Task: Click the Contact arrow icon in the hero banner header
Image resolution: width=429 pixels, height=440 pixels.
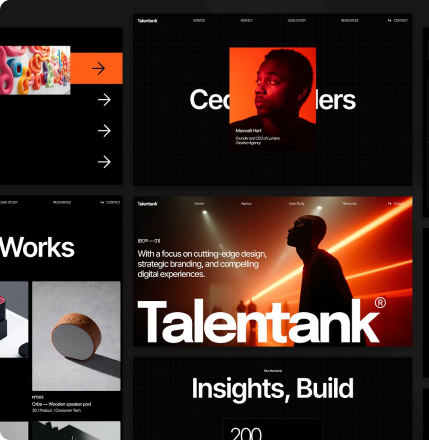Action: tap(389, 203)
